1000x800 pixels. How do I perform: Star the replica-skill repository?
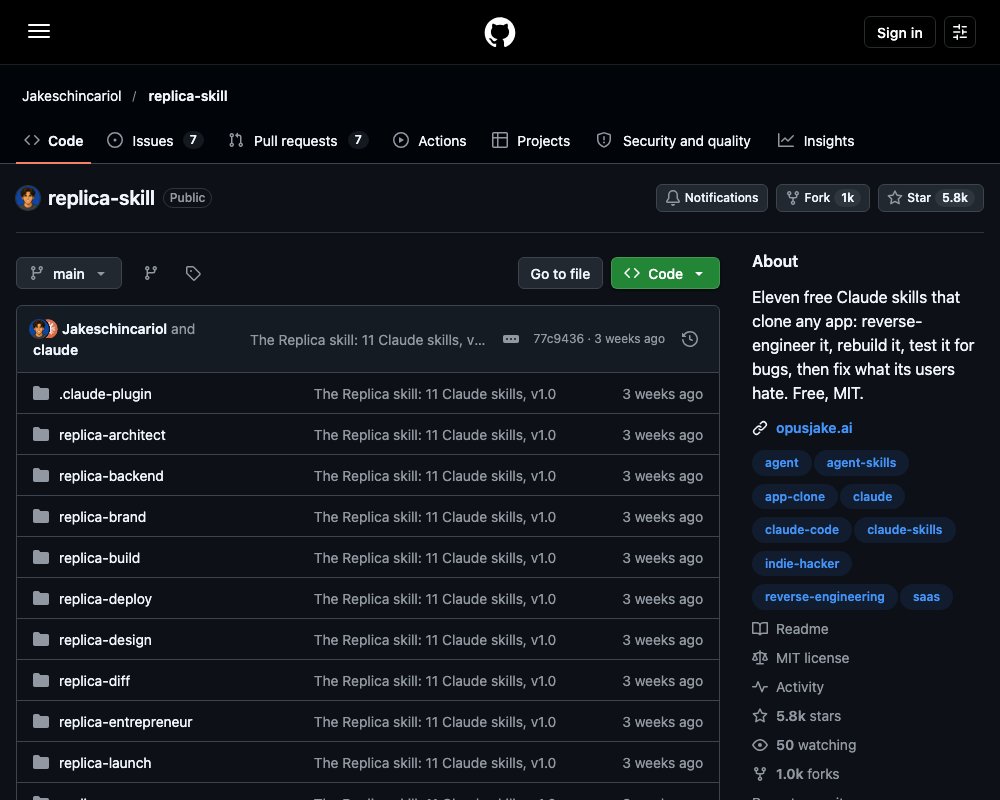coord(930,198)
